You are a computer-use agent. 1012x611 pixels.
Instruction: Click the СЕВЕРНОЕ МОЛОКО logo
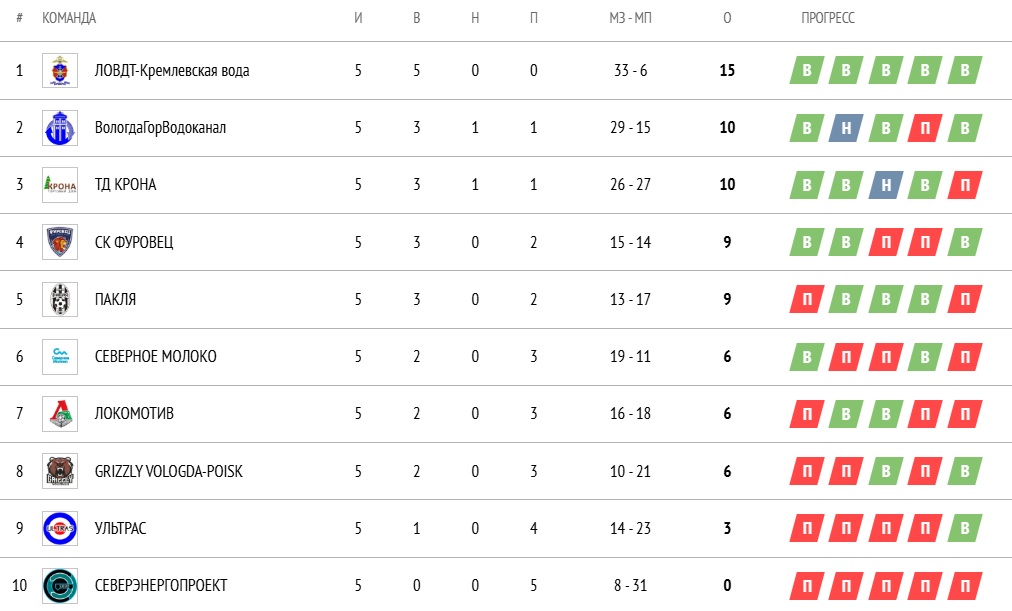point(59,357)
